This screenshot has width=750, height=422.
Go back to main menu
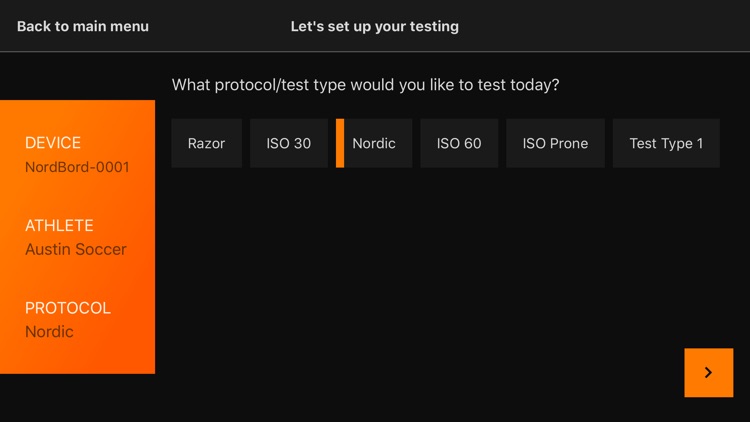[x=83, y=26]
